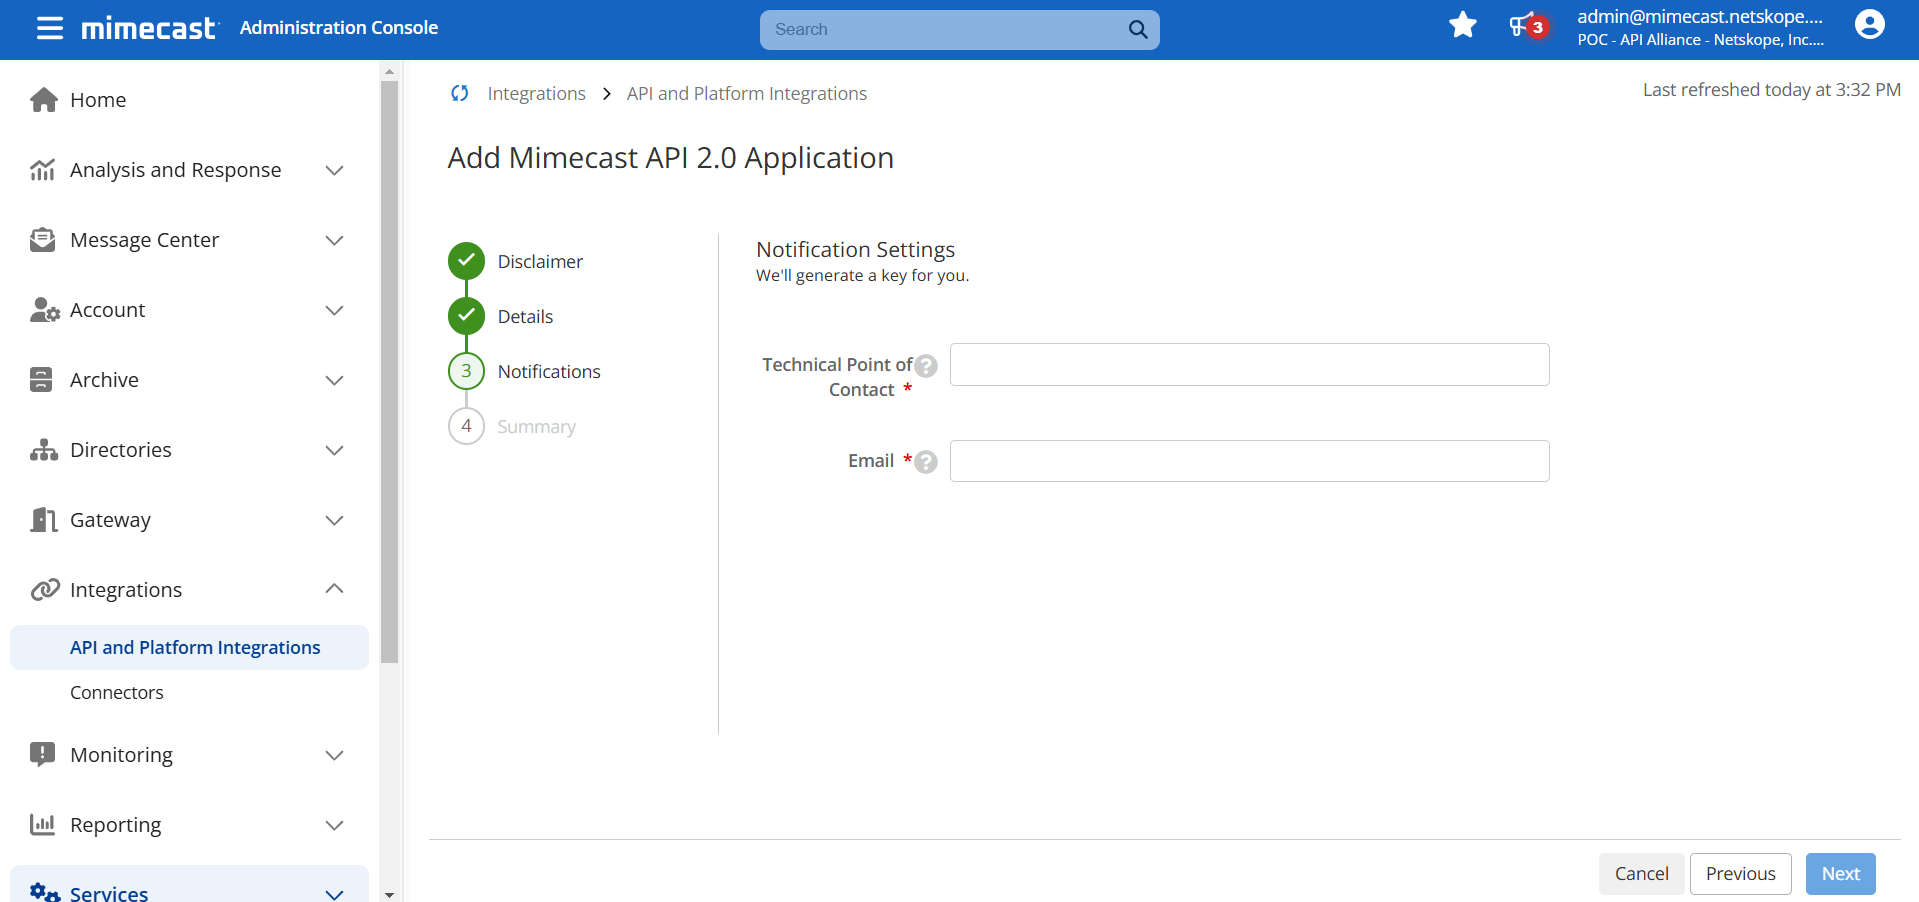Screen dimensions: 1919x902
Task: Expand the Monitoring menu chevron
Action: click(335, 755)
